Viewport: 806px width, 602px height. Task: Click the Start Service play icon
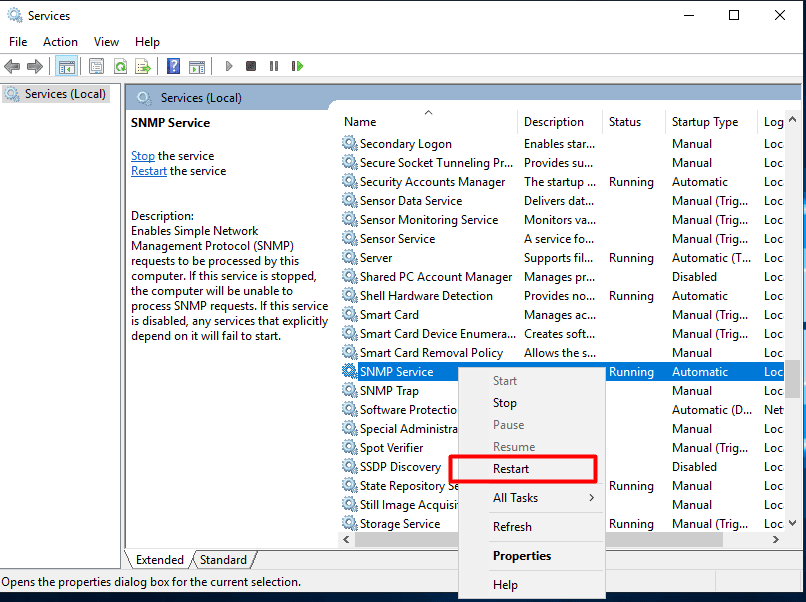click(229, 66)
